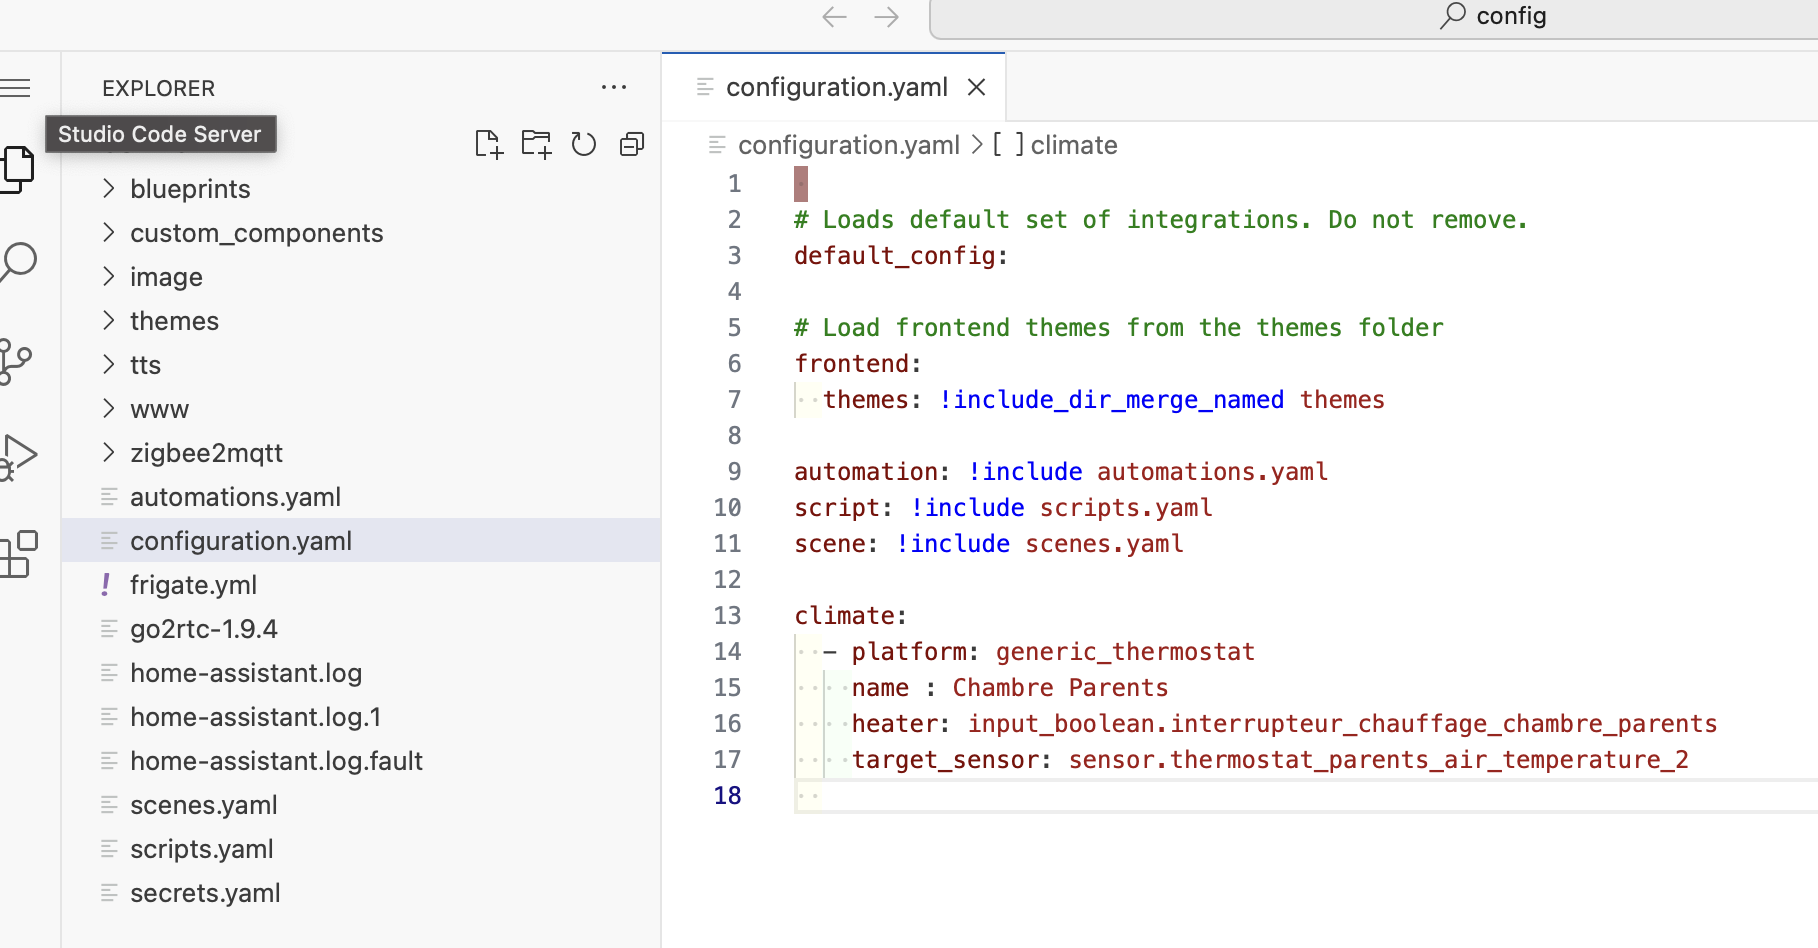Select configuration.yaml in the file tree
1818x948 pixels.
[361, 541]
